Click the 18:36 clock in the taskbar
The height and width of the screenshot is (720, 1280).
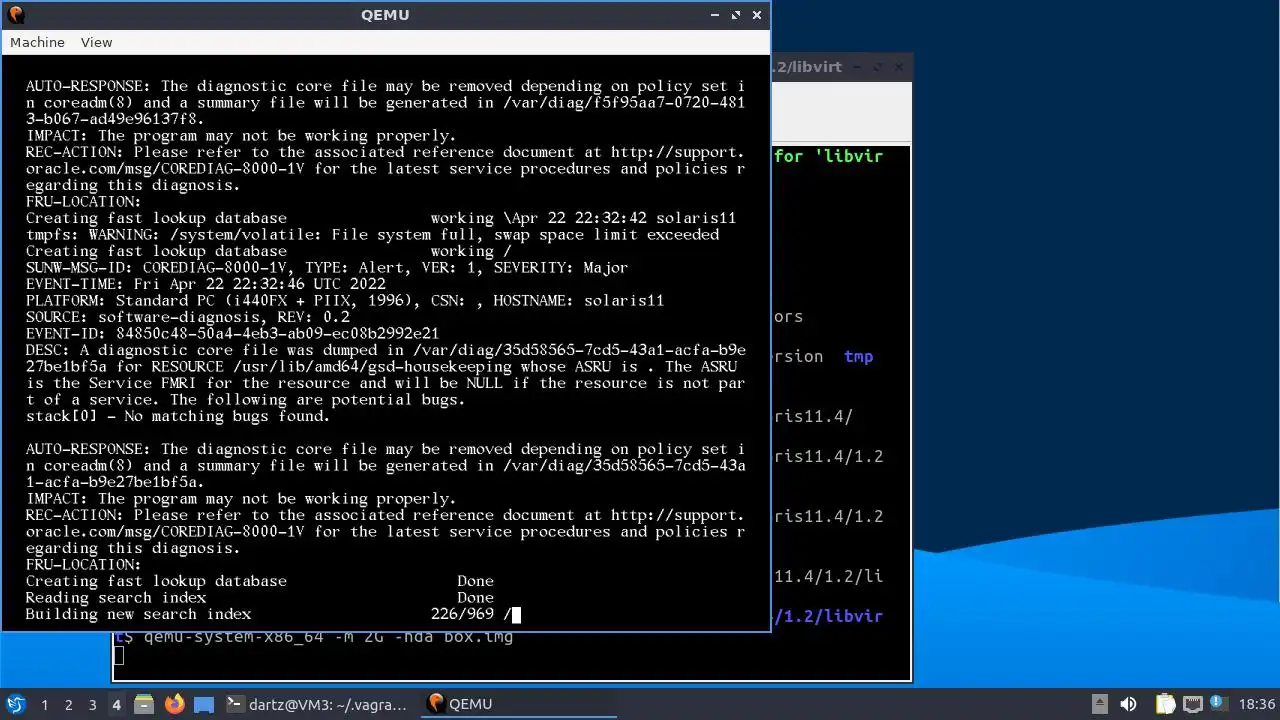[1257, 704]
